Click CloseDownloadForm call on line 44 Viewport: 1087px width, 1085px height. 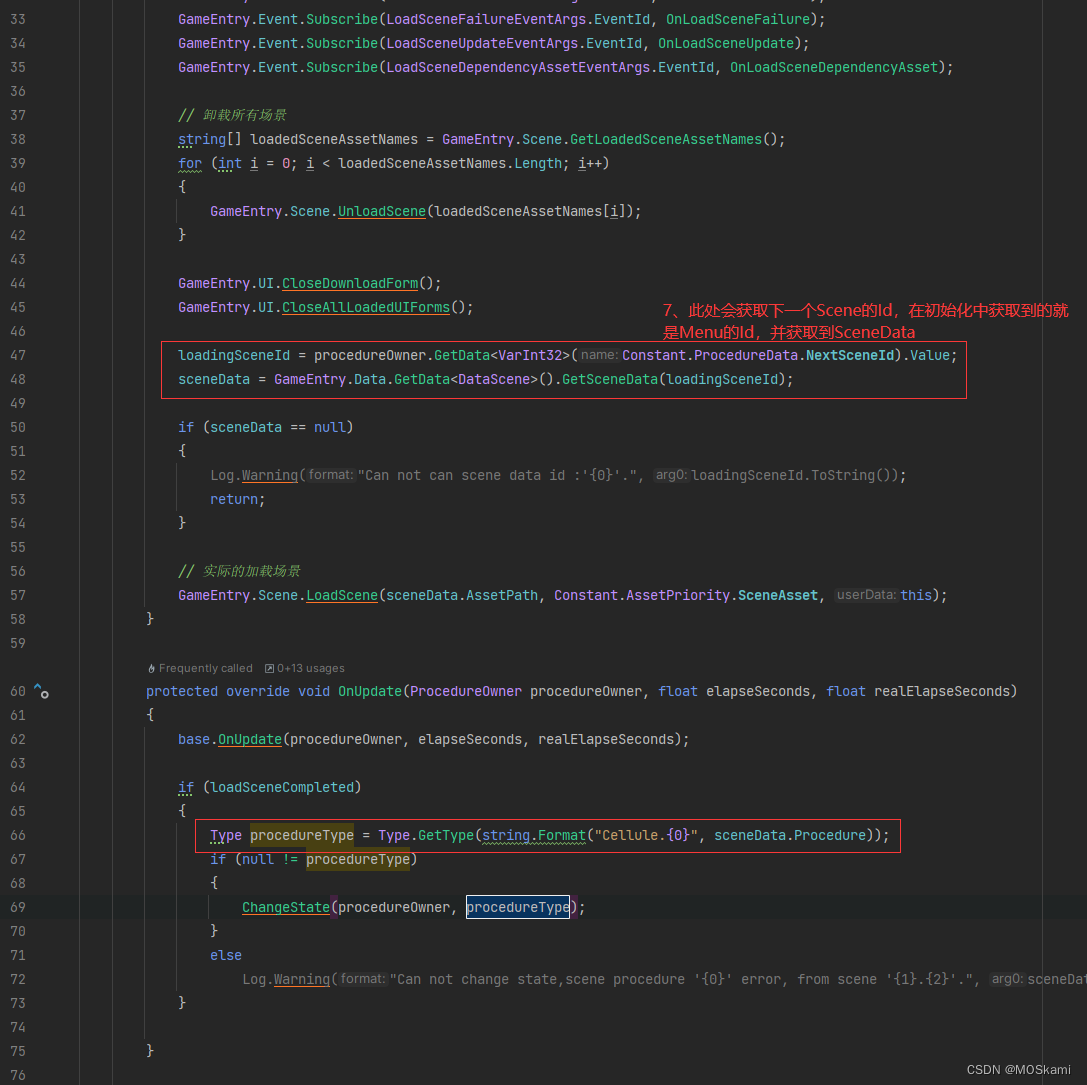pos(350,284)
